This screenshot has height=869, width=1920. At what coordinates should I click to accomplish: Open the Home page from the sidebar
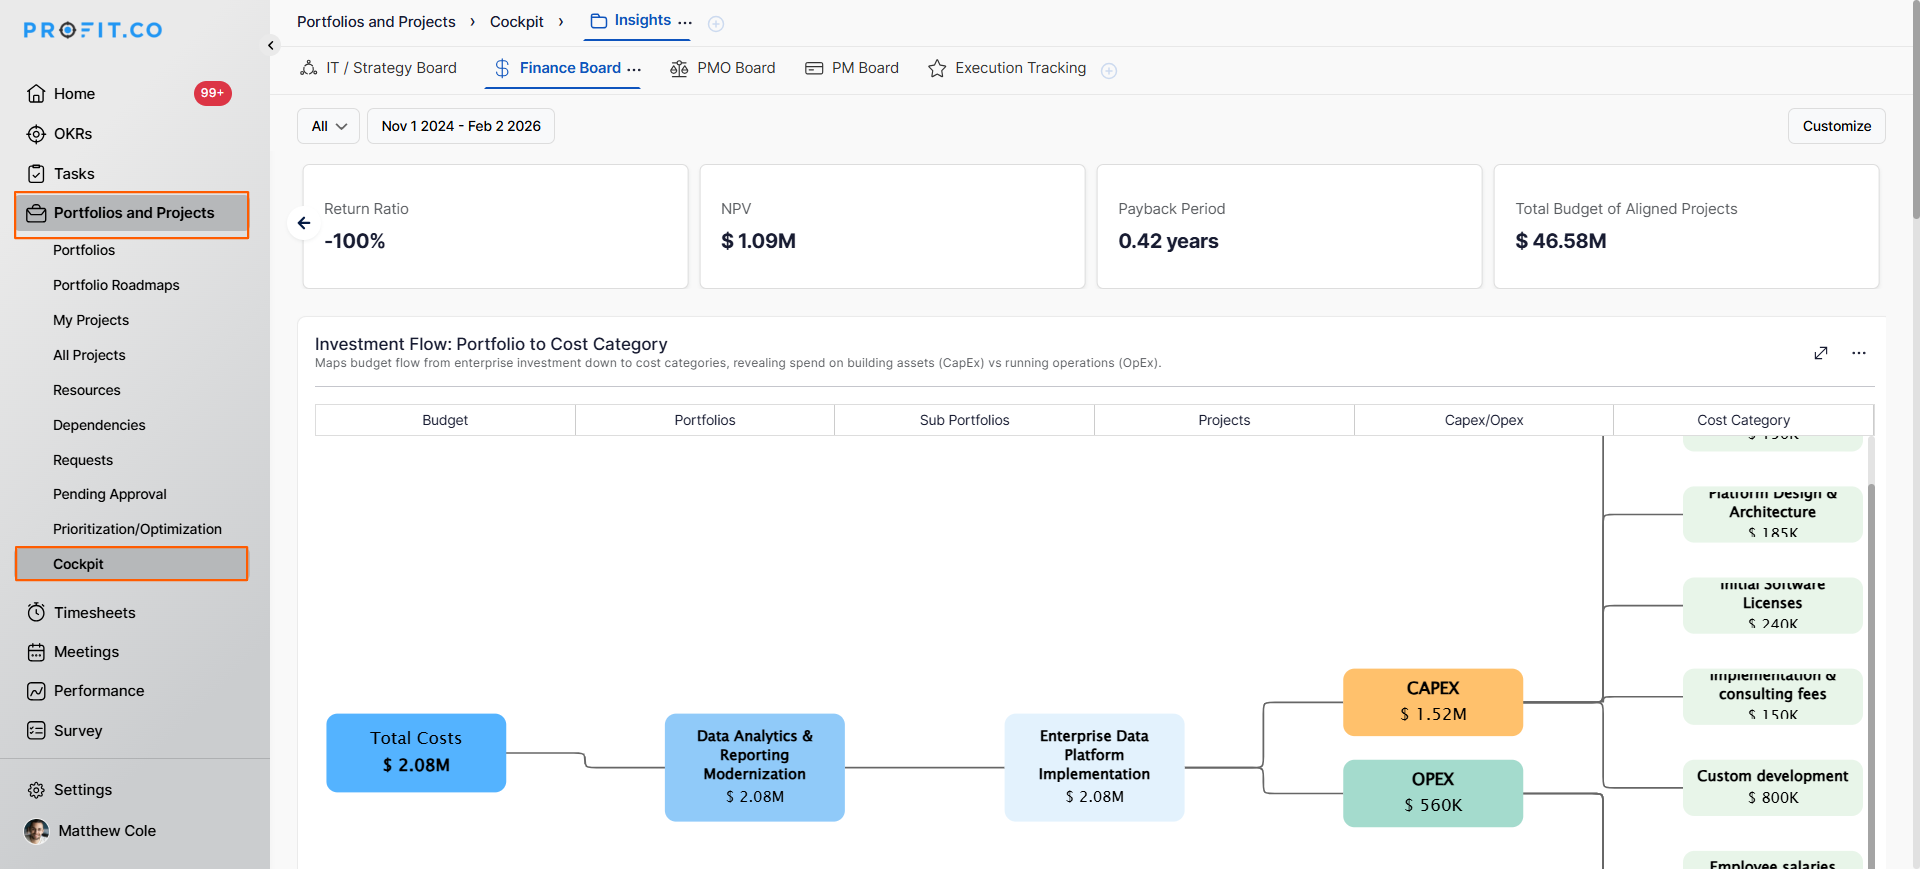(x=74, y=94)
